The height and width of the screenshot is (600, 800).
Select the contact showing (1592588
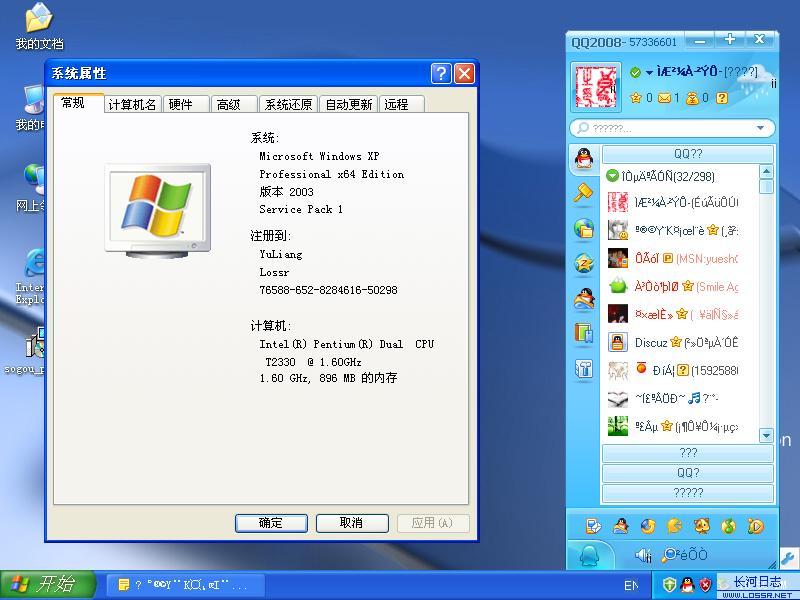680,370
